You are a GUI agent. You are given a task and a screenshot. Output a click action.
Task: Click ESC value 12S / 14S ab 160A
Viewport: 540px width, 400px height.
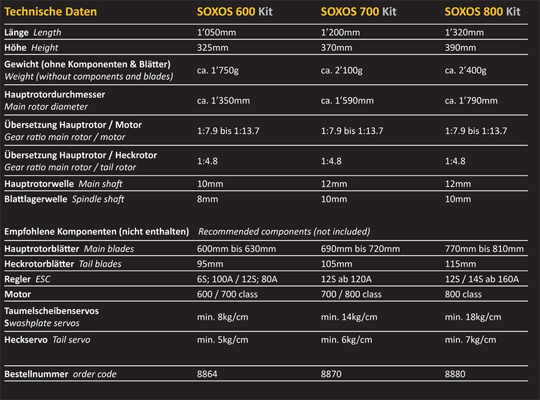[482, 279]
